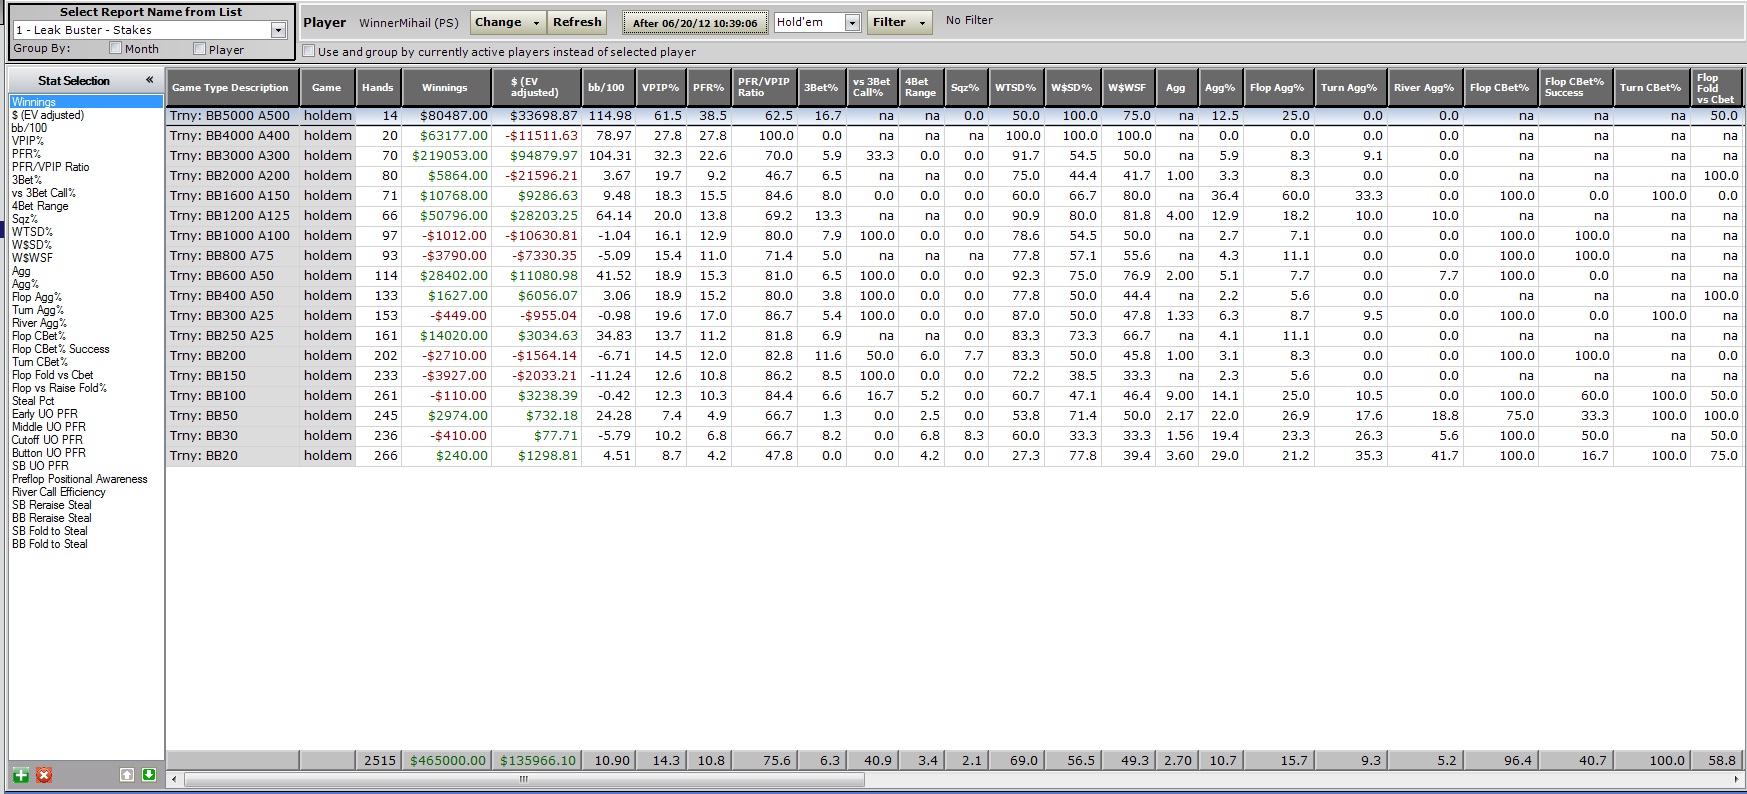The width and height of the screenshot is (1747, 794).
Task: Move selected stat up with the arrow icon
Action: coord(127,775)
